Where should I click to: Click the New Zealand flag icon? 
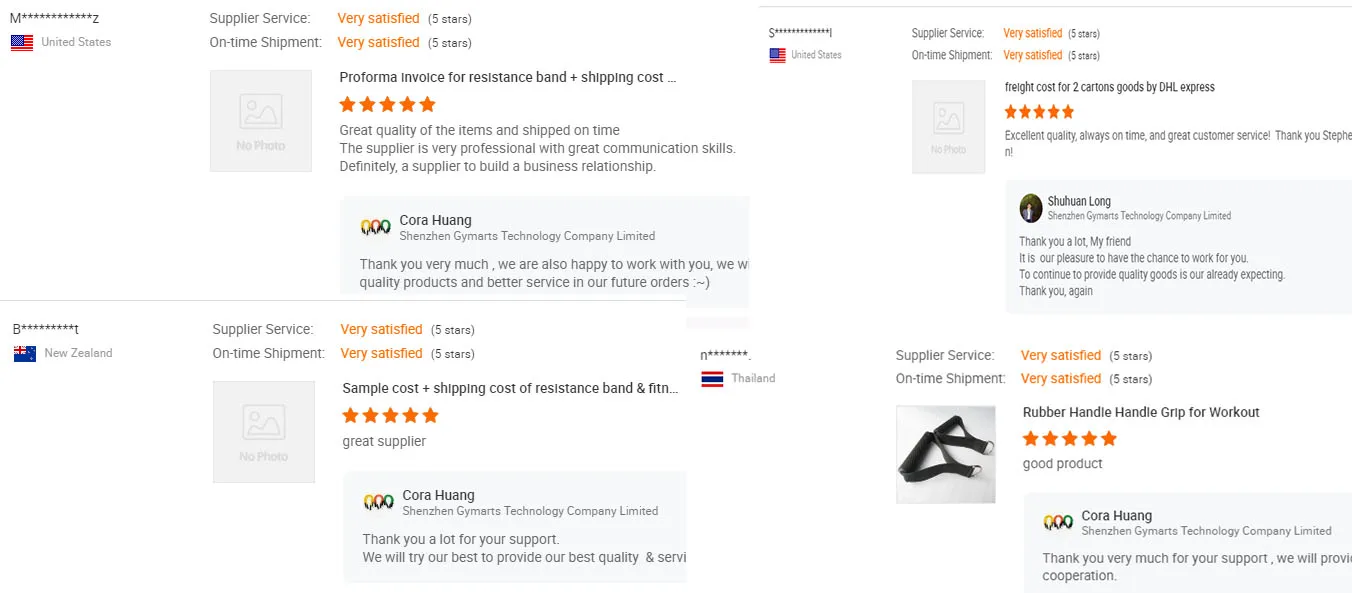25,353
